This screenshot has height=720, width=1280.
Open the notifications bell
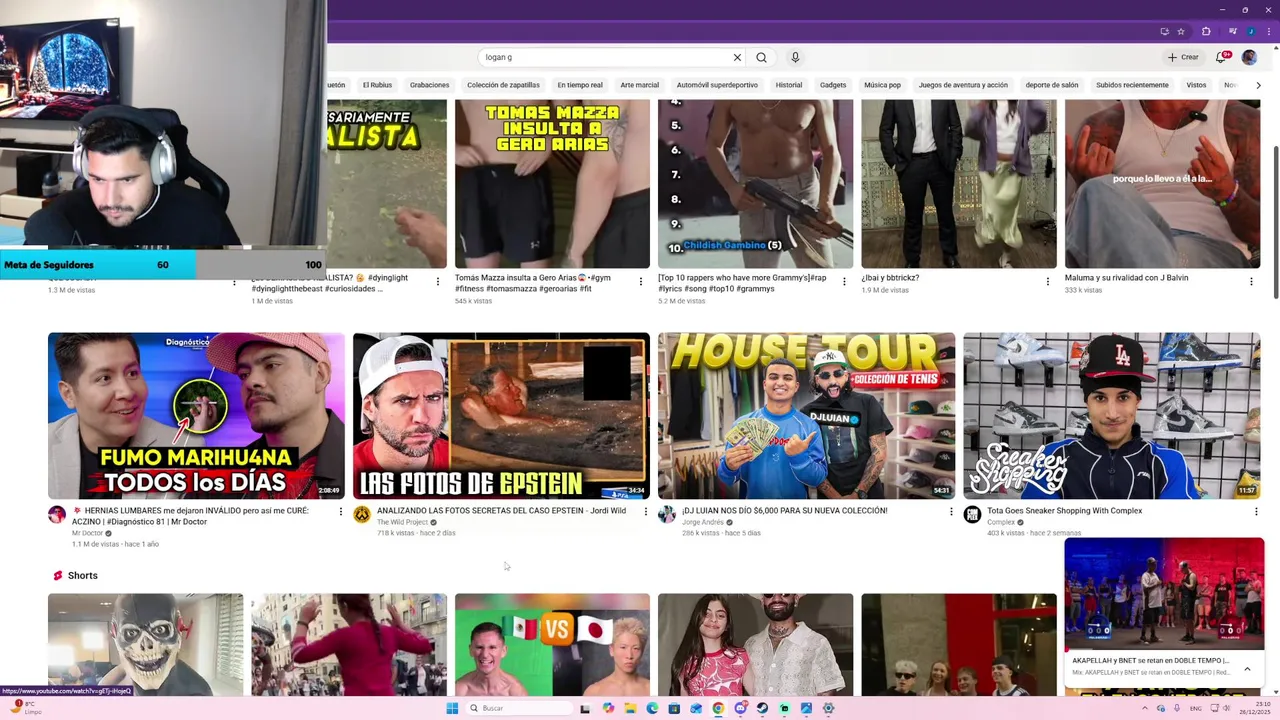1221,57
